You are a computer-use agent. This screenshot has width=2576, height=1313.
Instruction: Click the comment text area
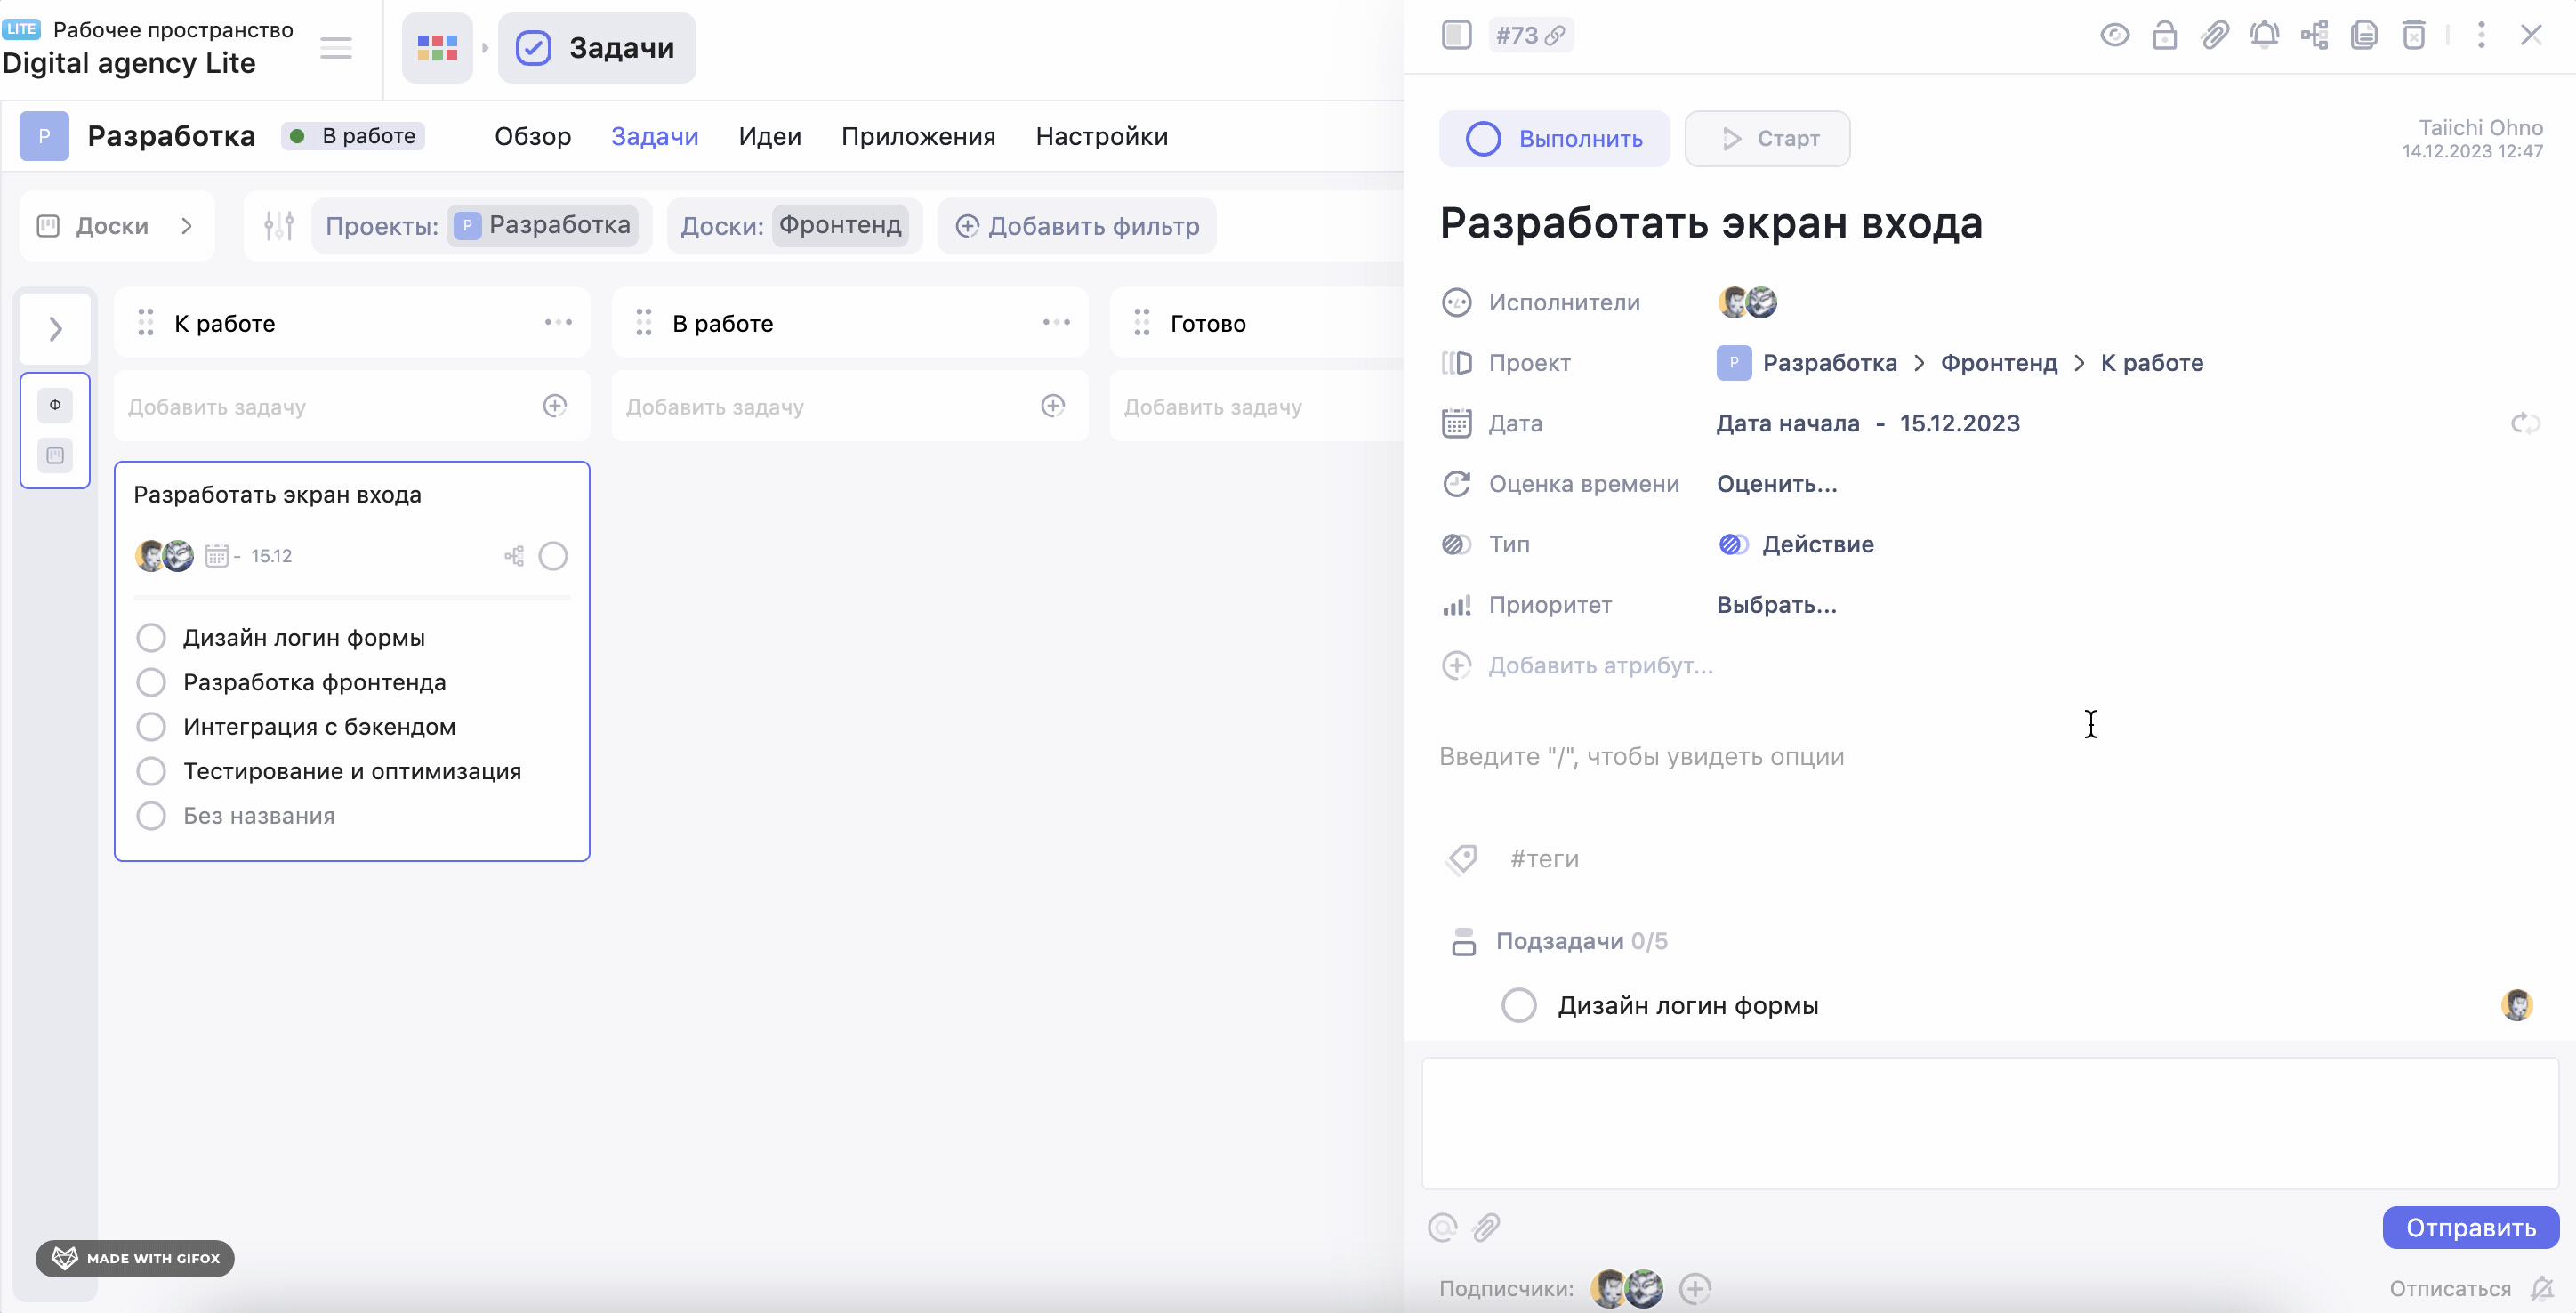pyautogui.click(x=1990, y=1123)
